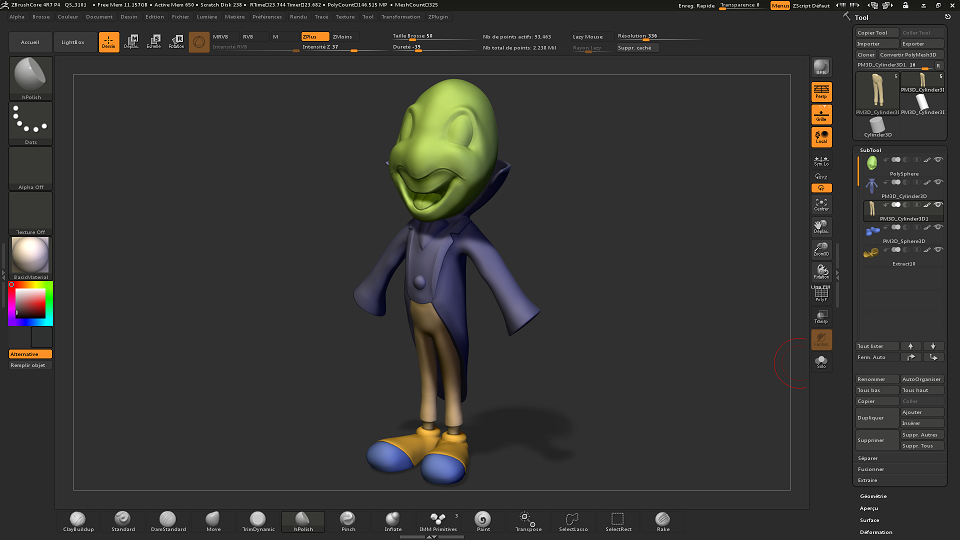
Task: Hide the PolySphere subtool with eye icon
Action: [938, 160]
